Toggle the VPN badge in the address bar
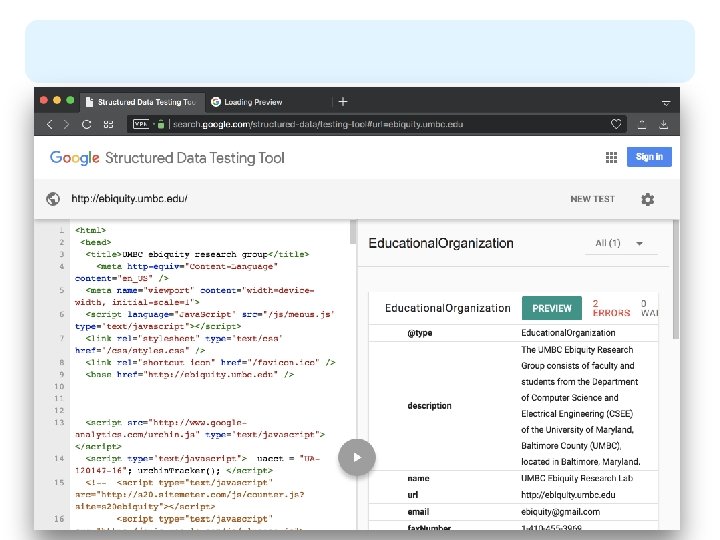Image resolution: width=720 pixels, height=540 pixels. pos(141,124)
